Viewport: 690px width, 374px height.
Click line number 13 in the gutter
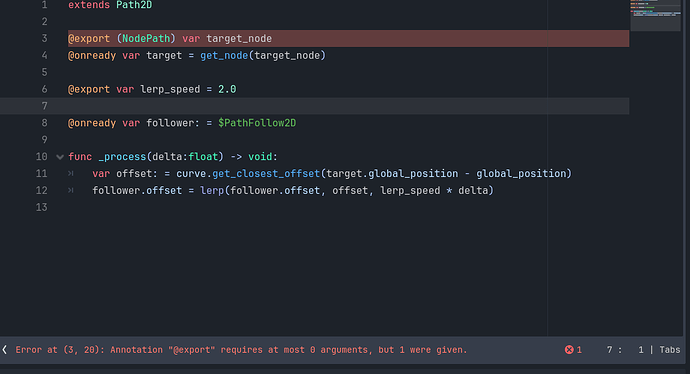[41, 207]
